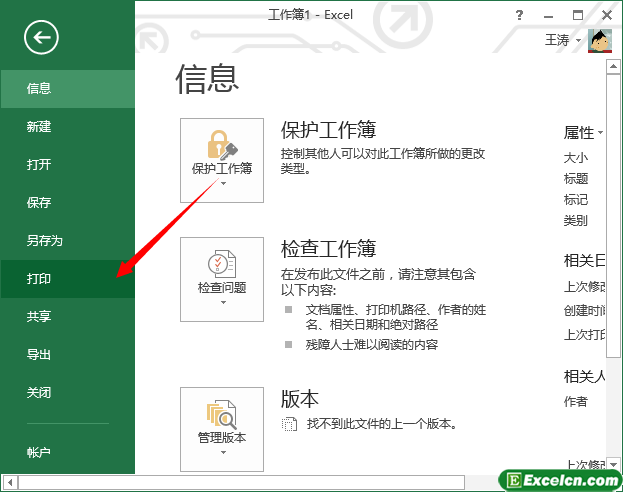Click the 信息 page title

point(207,79)
